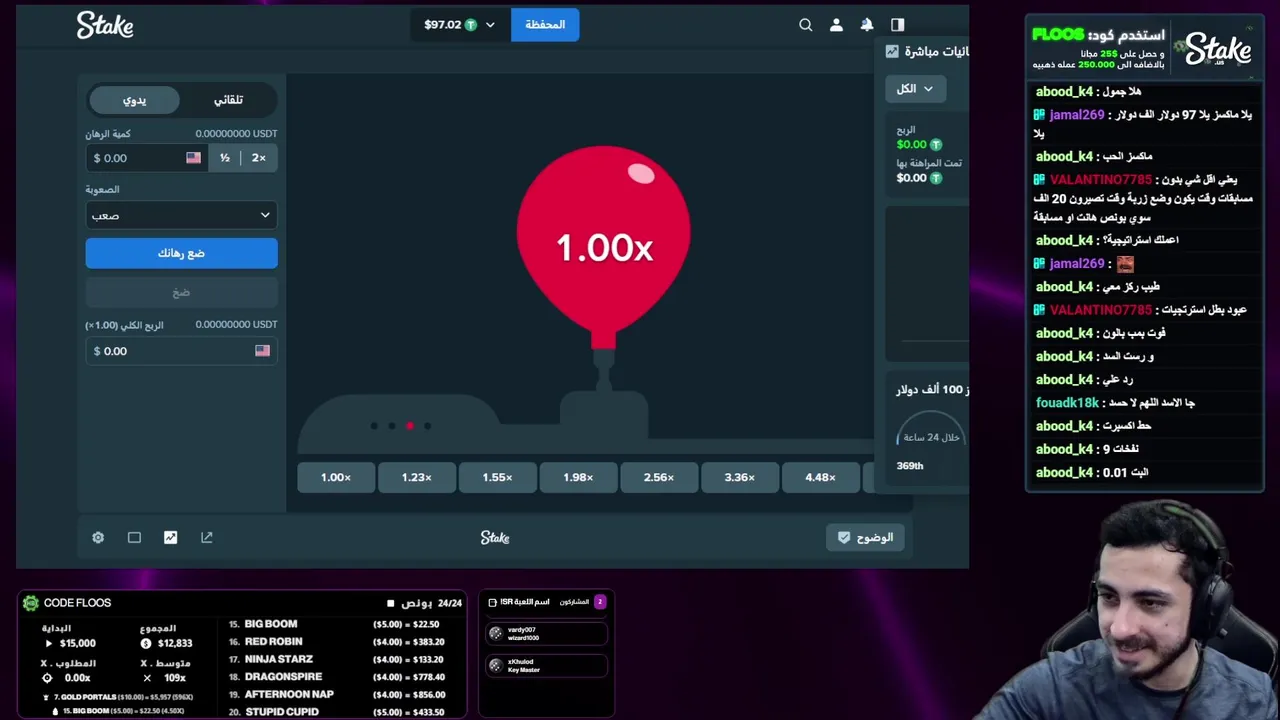Select the 1.98× multiplier chip
Viewport: 1280px width, 720px height.
tap(578, 477)
